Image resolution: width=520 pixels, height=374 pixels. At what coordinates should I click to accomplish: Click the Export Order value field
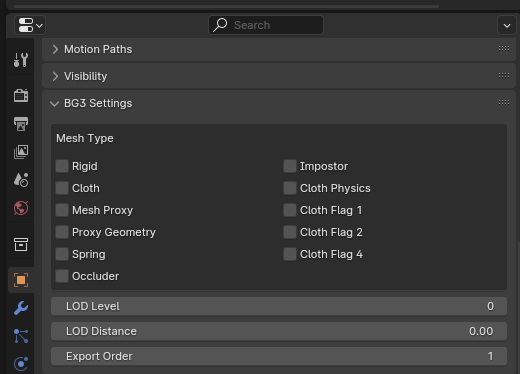coord(279,356)
